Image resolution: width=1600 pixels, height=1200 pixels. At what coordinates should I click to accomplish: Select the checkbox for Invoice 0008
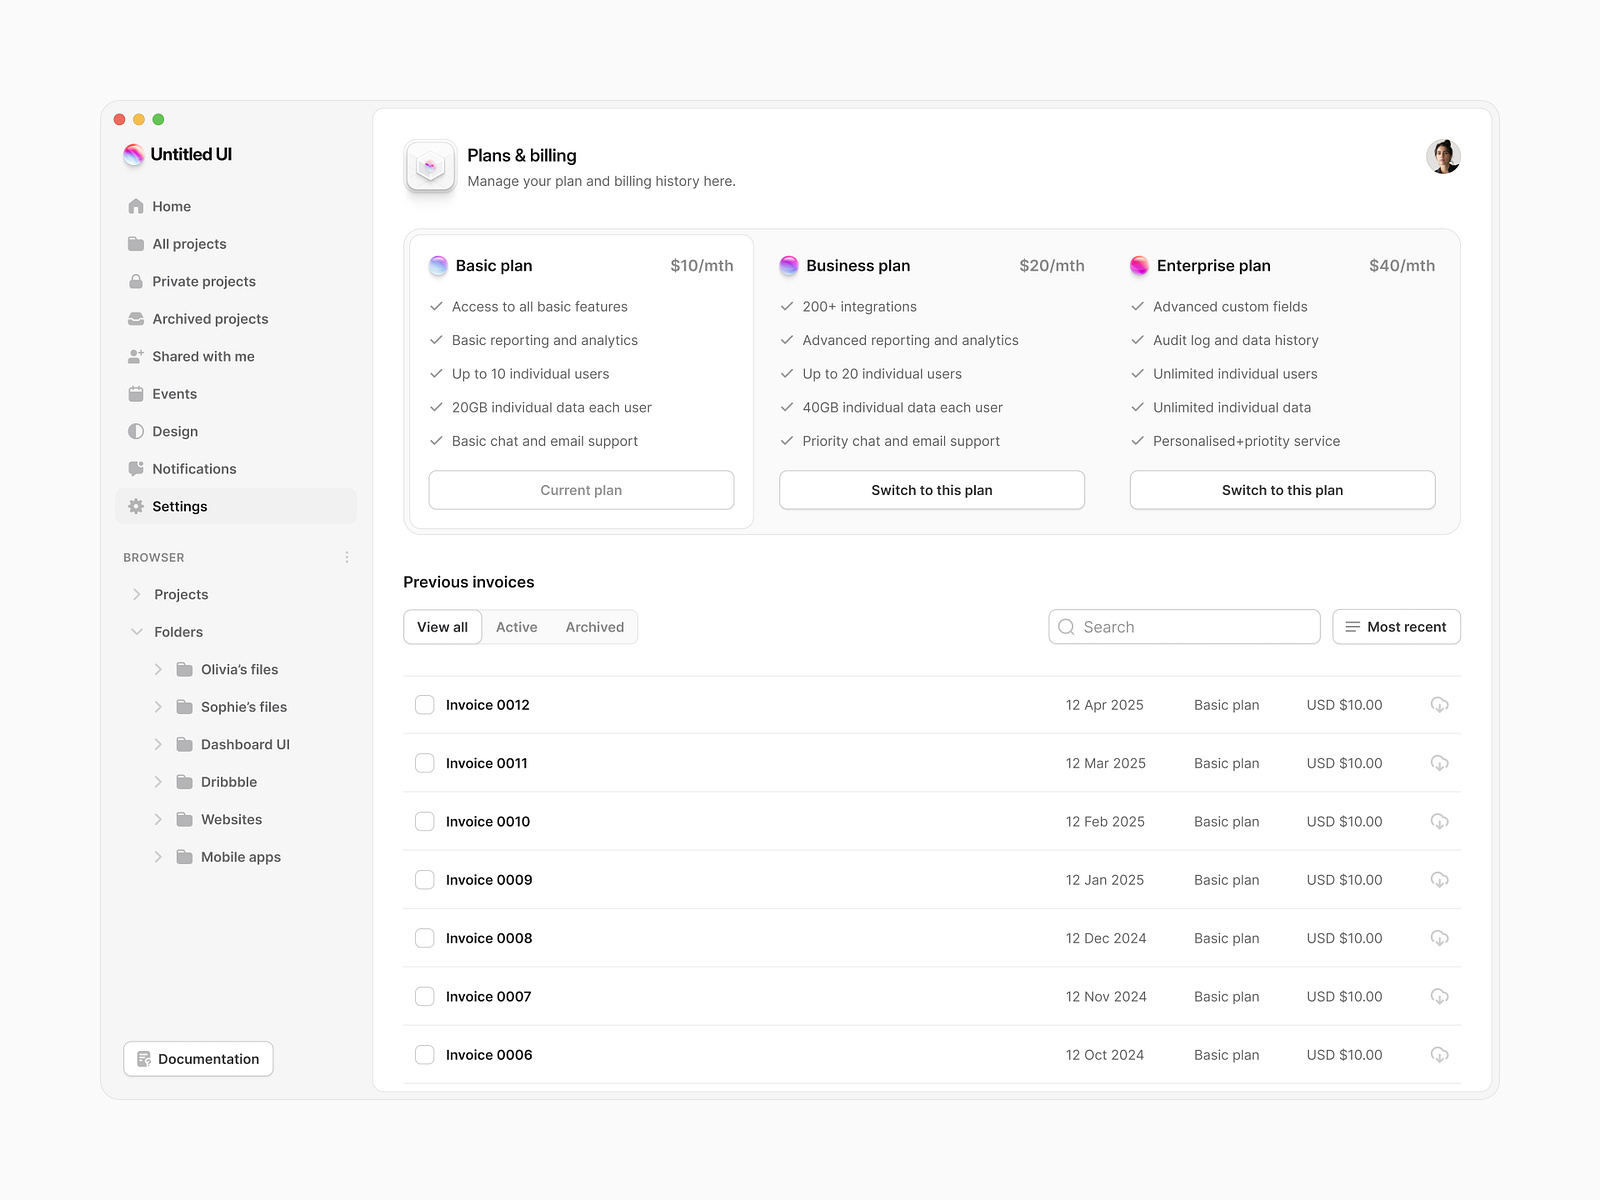coord(424,938)
